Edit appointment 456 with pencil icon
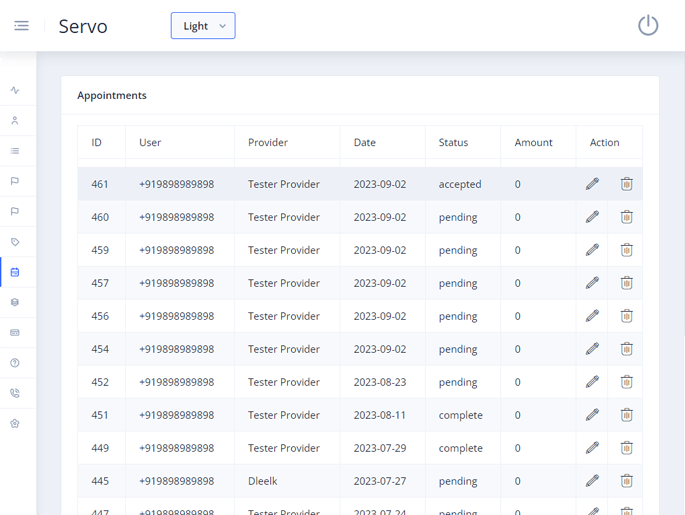The width and height of the screenshot is (685, 515). coord(592,316)
